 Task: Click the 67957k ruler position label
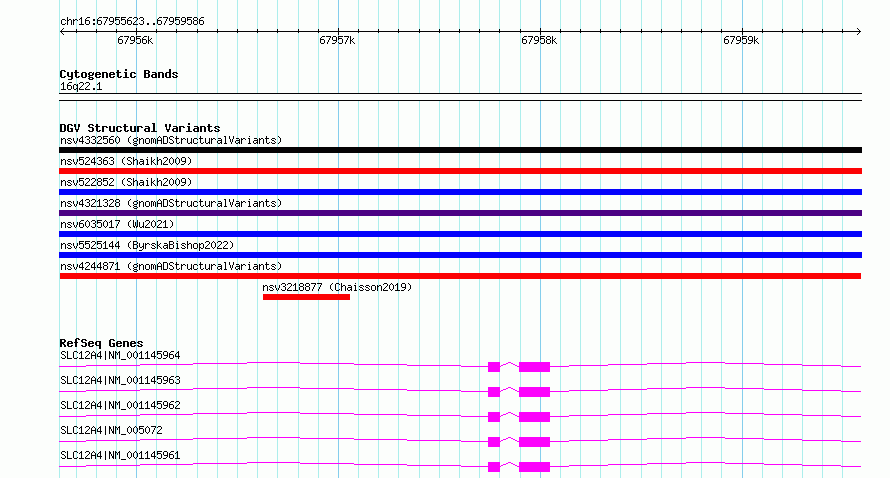[337, 40]
